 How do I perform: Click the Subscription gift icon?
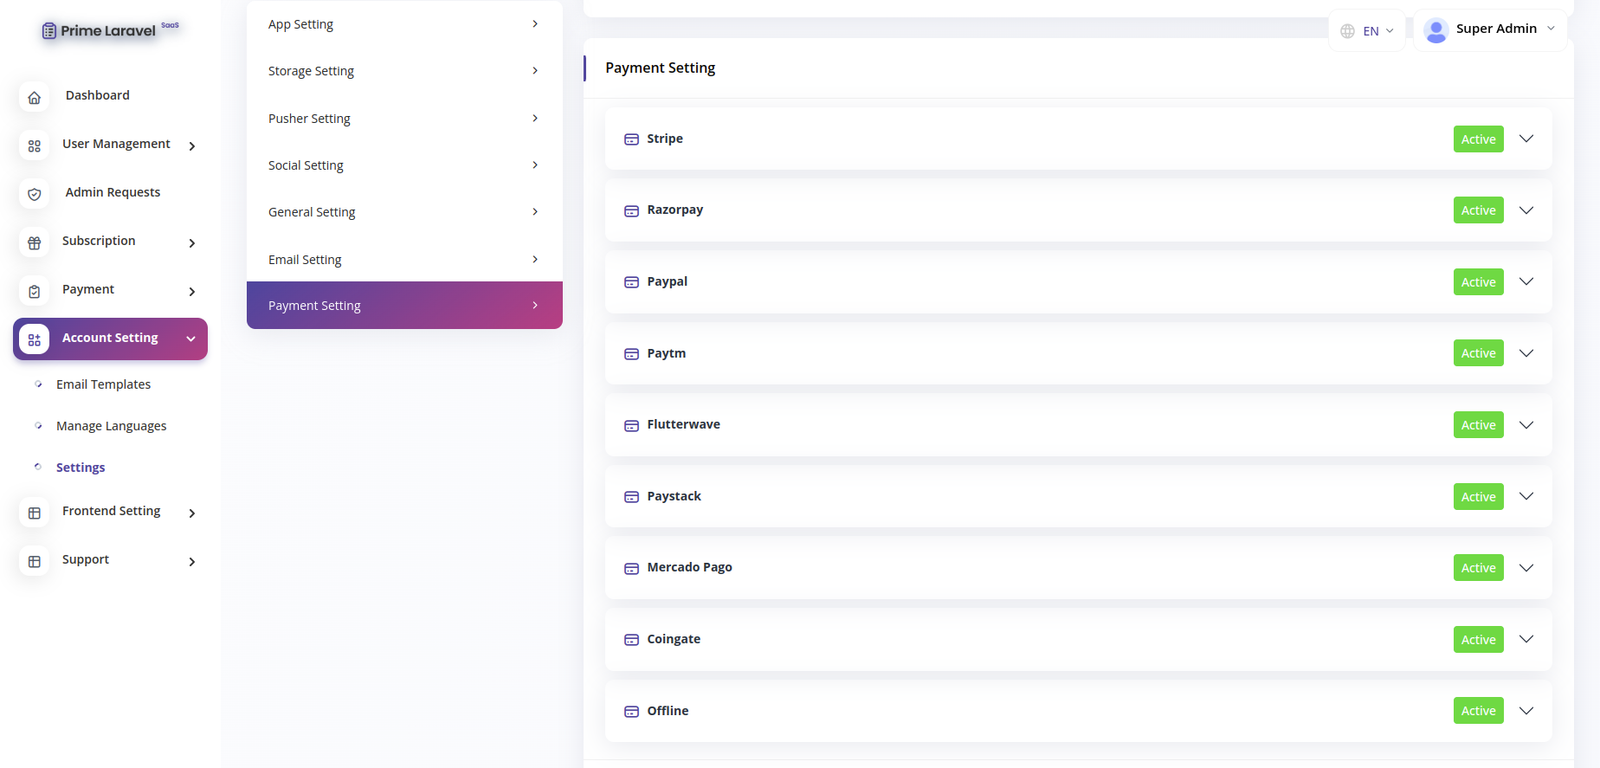click(34, 243)
